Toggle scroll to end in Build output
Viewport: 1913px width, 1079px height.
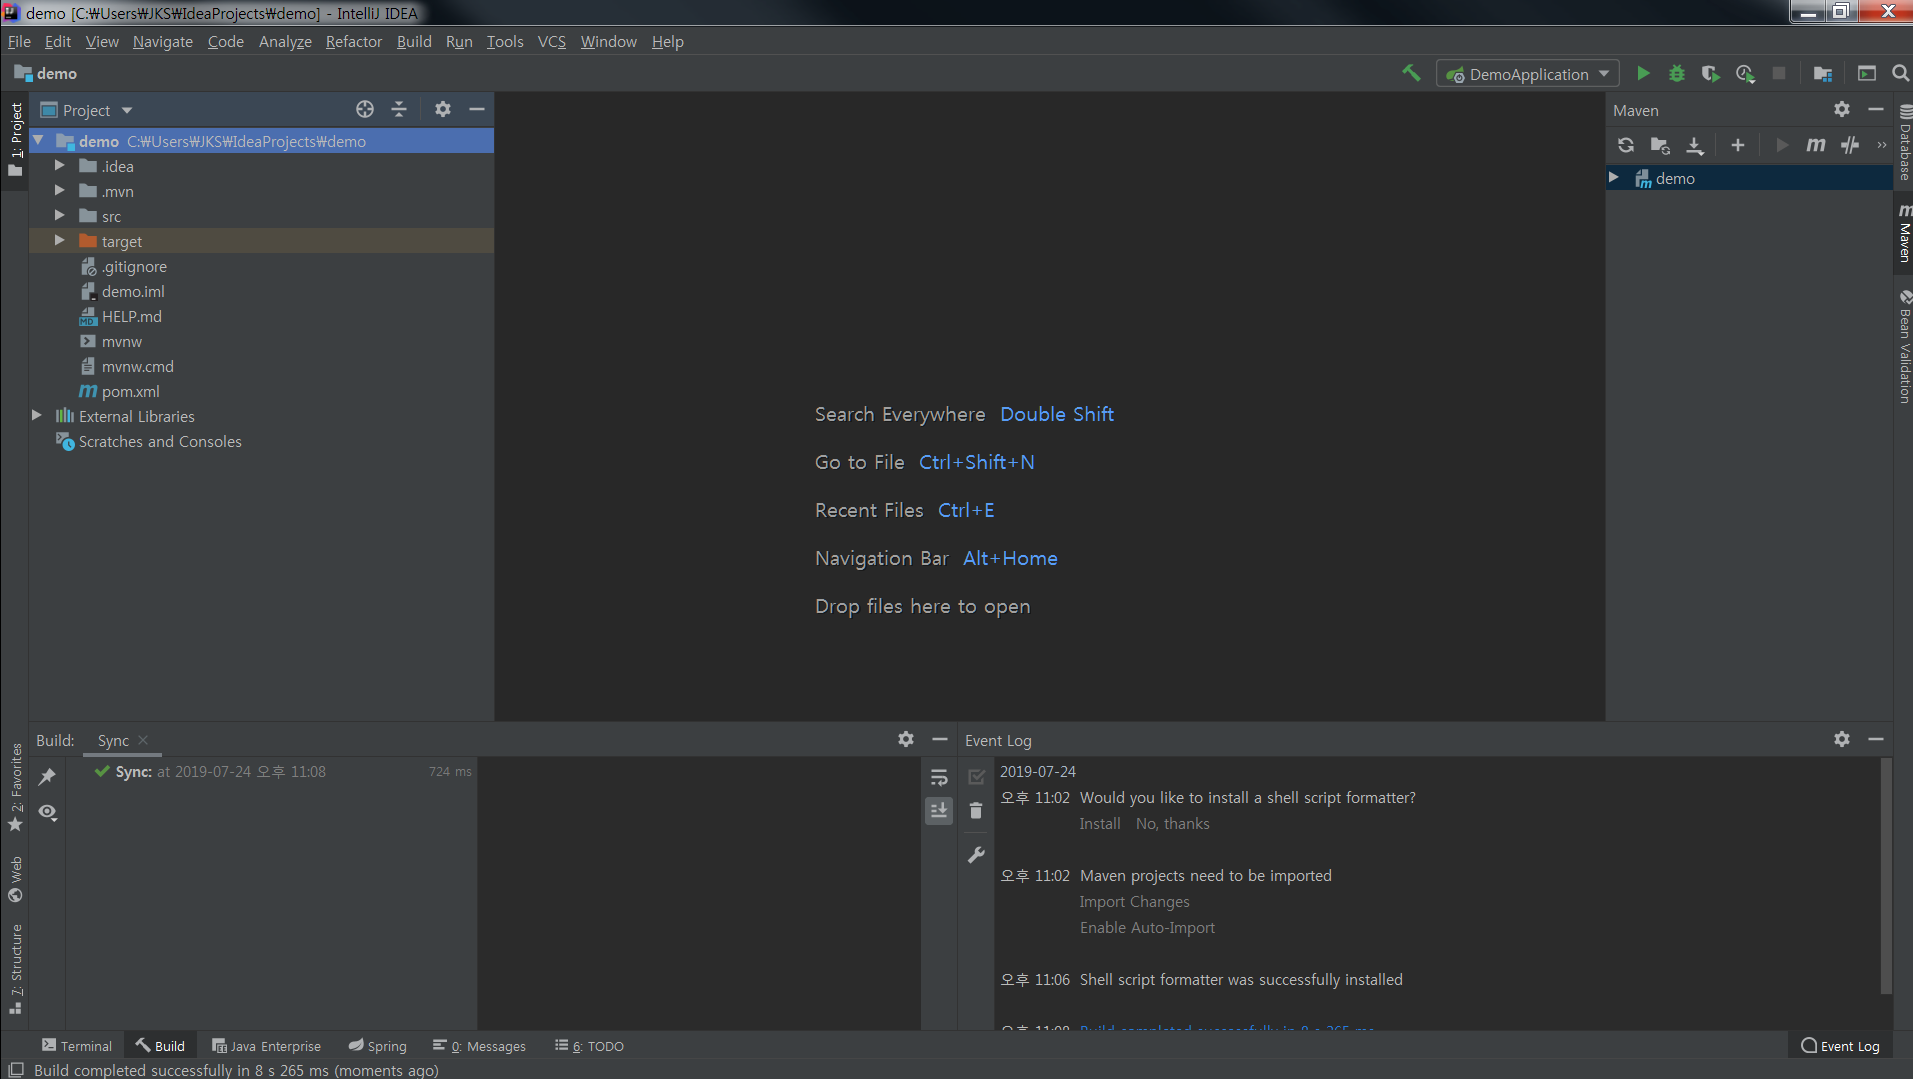click(939, 811)
